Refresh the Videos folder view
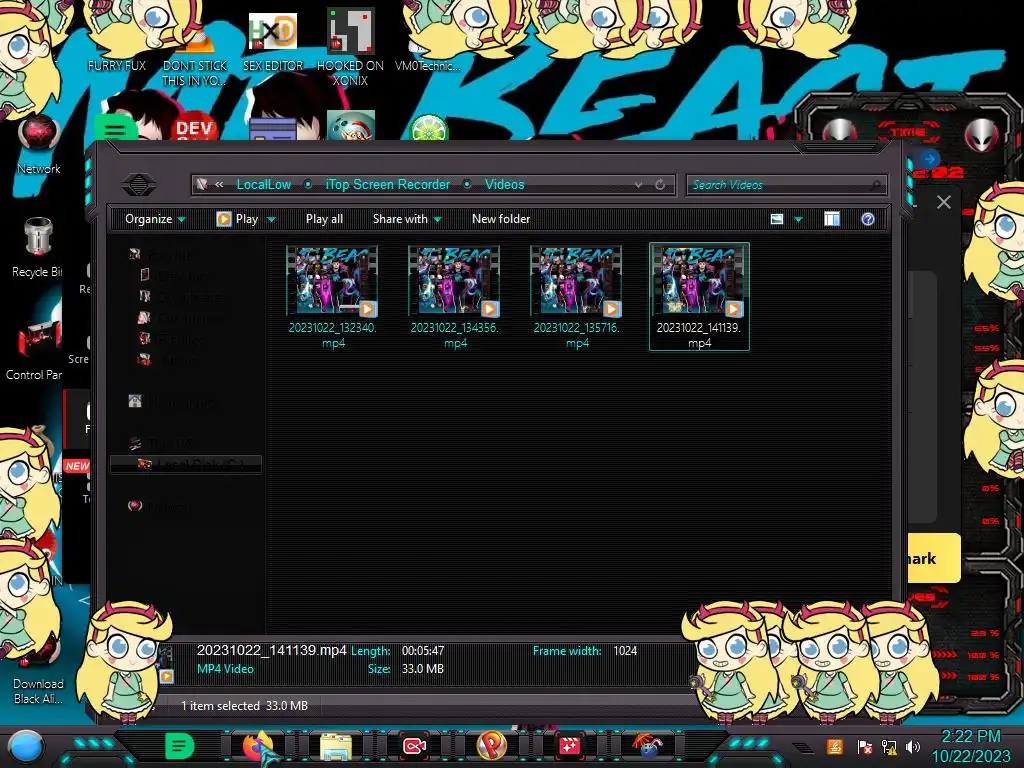The image size is (1024, 768). click(x=660, y=185)
